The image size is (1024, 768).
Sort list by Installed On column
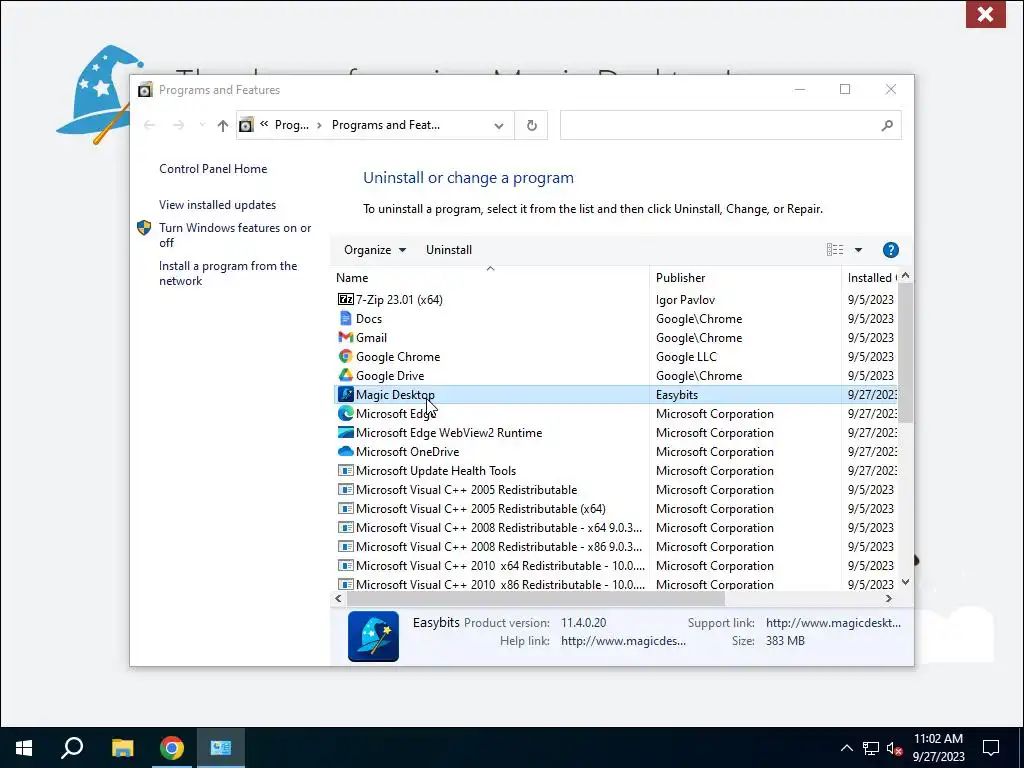click(870, 278)
